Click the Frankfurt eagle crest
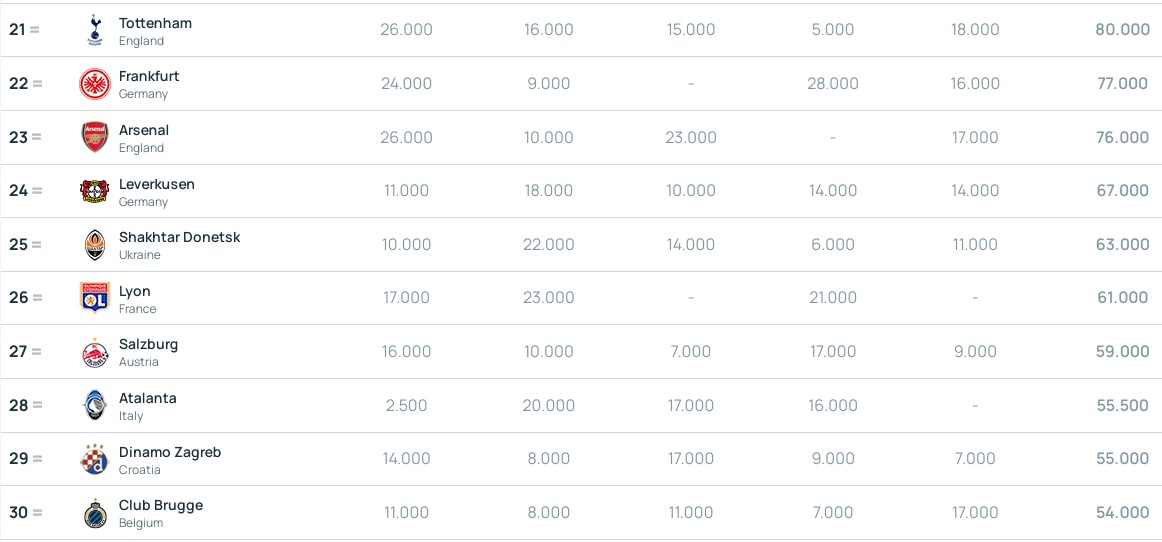 [x=95, y=84]
